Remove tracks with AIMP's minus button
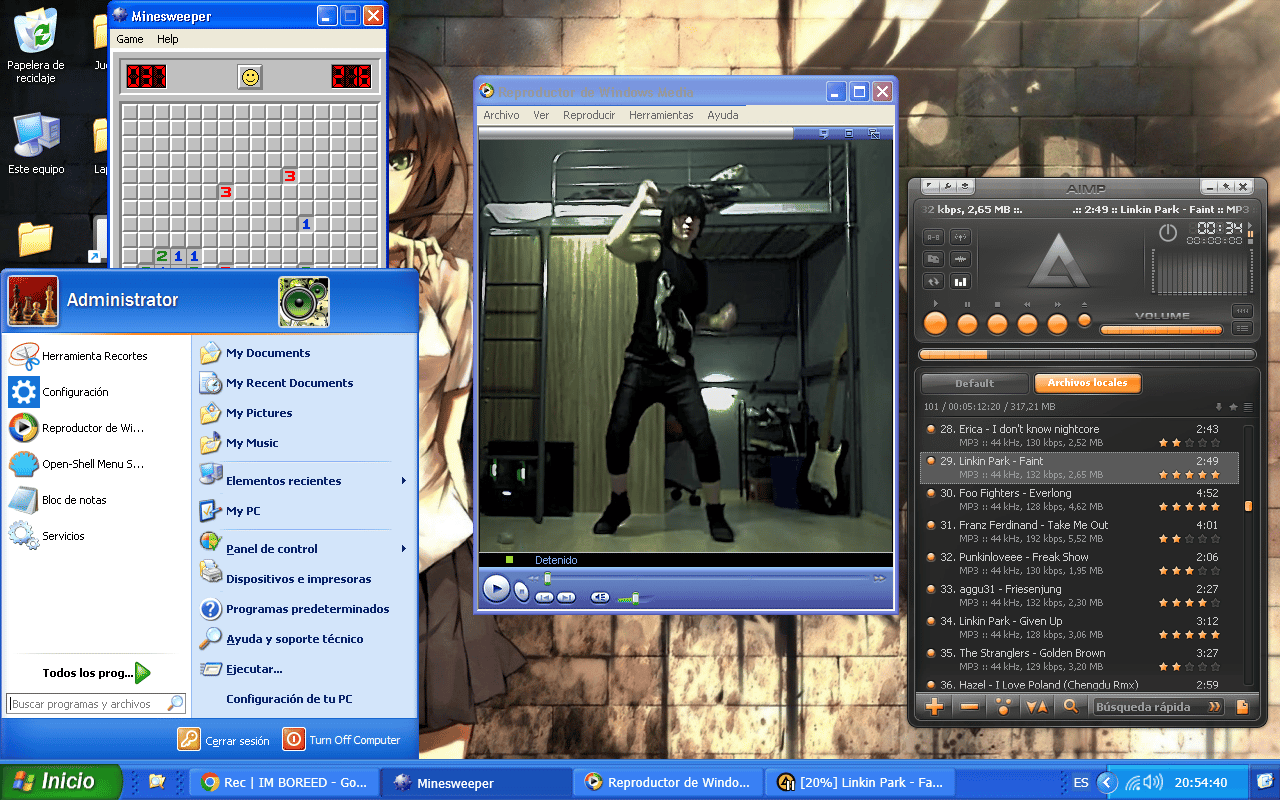The width and height of the screenshot is (1280, 800). pos(969,707)
